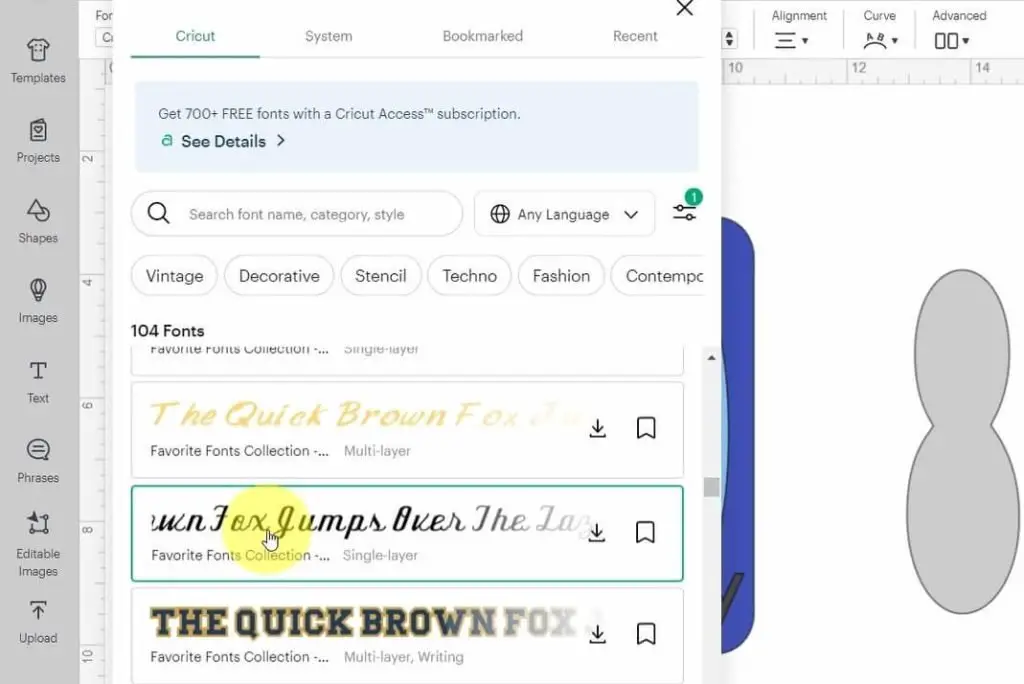The image size is (1024, 684).
Task: Select the gold script font card
Action: [x=407, y=430]
